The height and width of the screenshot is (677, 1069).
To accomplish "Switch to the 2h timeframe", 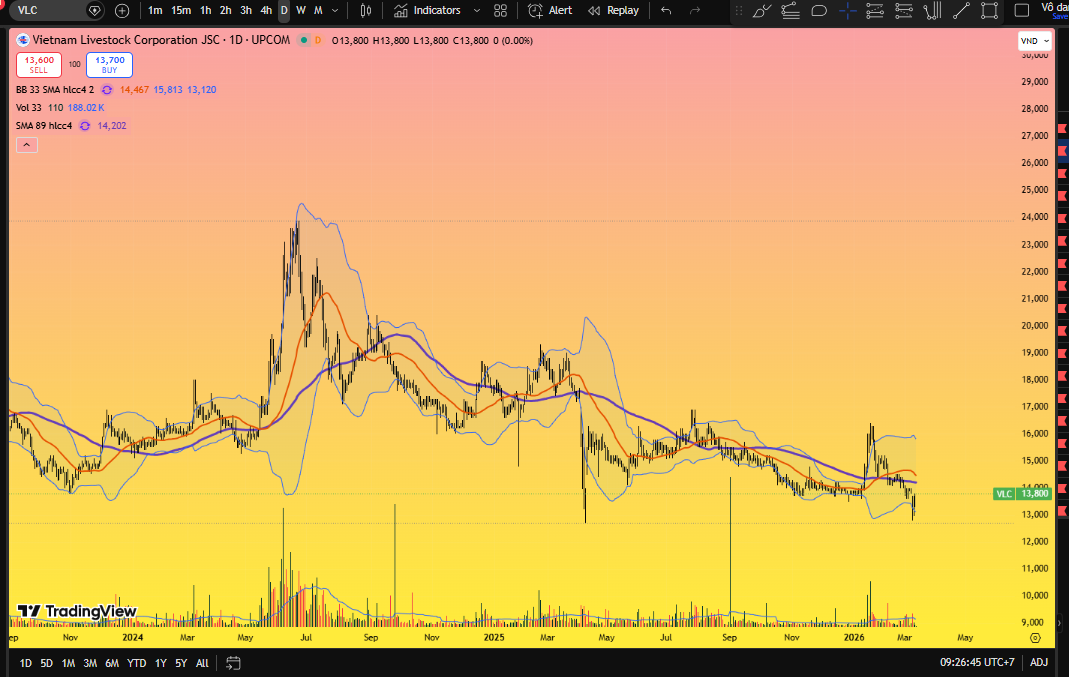I will pyautogui.click(x=226, y=10).
